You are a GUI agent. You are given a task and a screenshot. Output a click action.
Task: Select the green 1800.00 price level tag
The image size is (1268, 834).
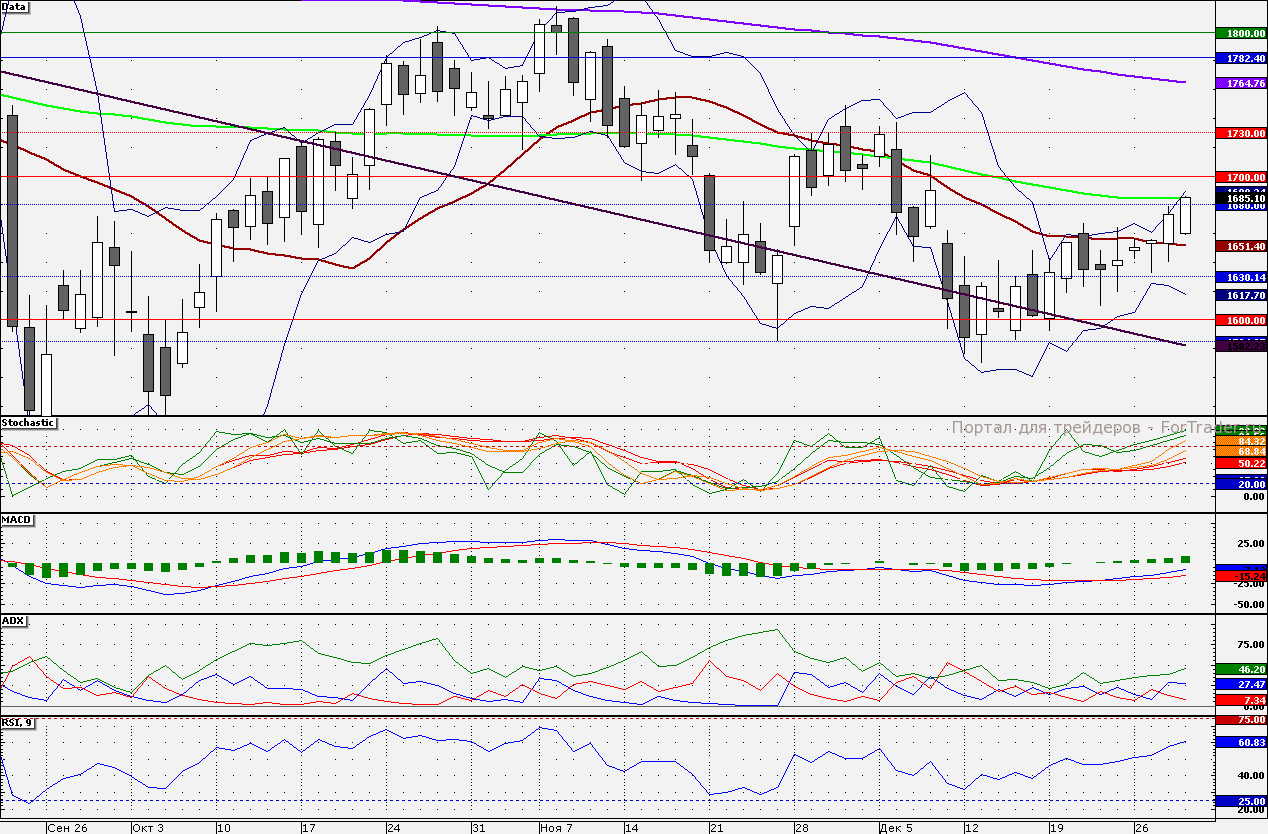click(x=1240, y=33)
